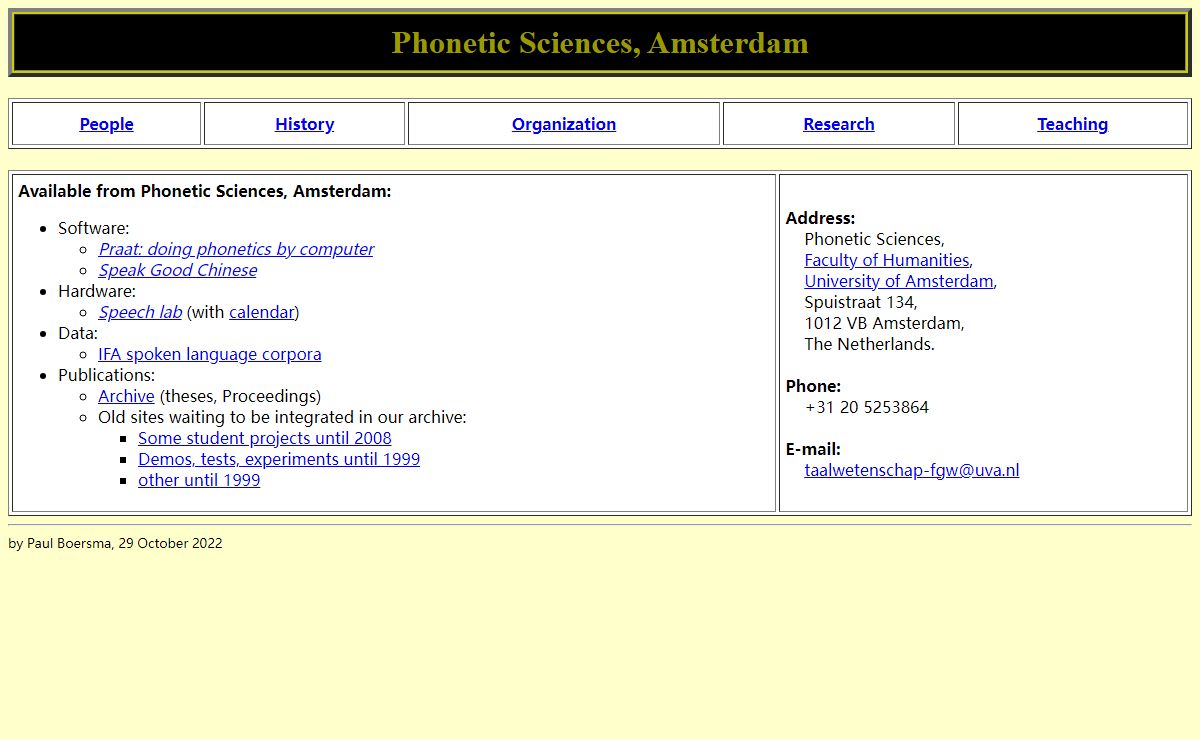
Task: Select 'Available from Phonetic Sciences, Amsterdam:' heading
Action: point(205,191)
